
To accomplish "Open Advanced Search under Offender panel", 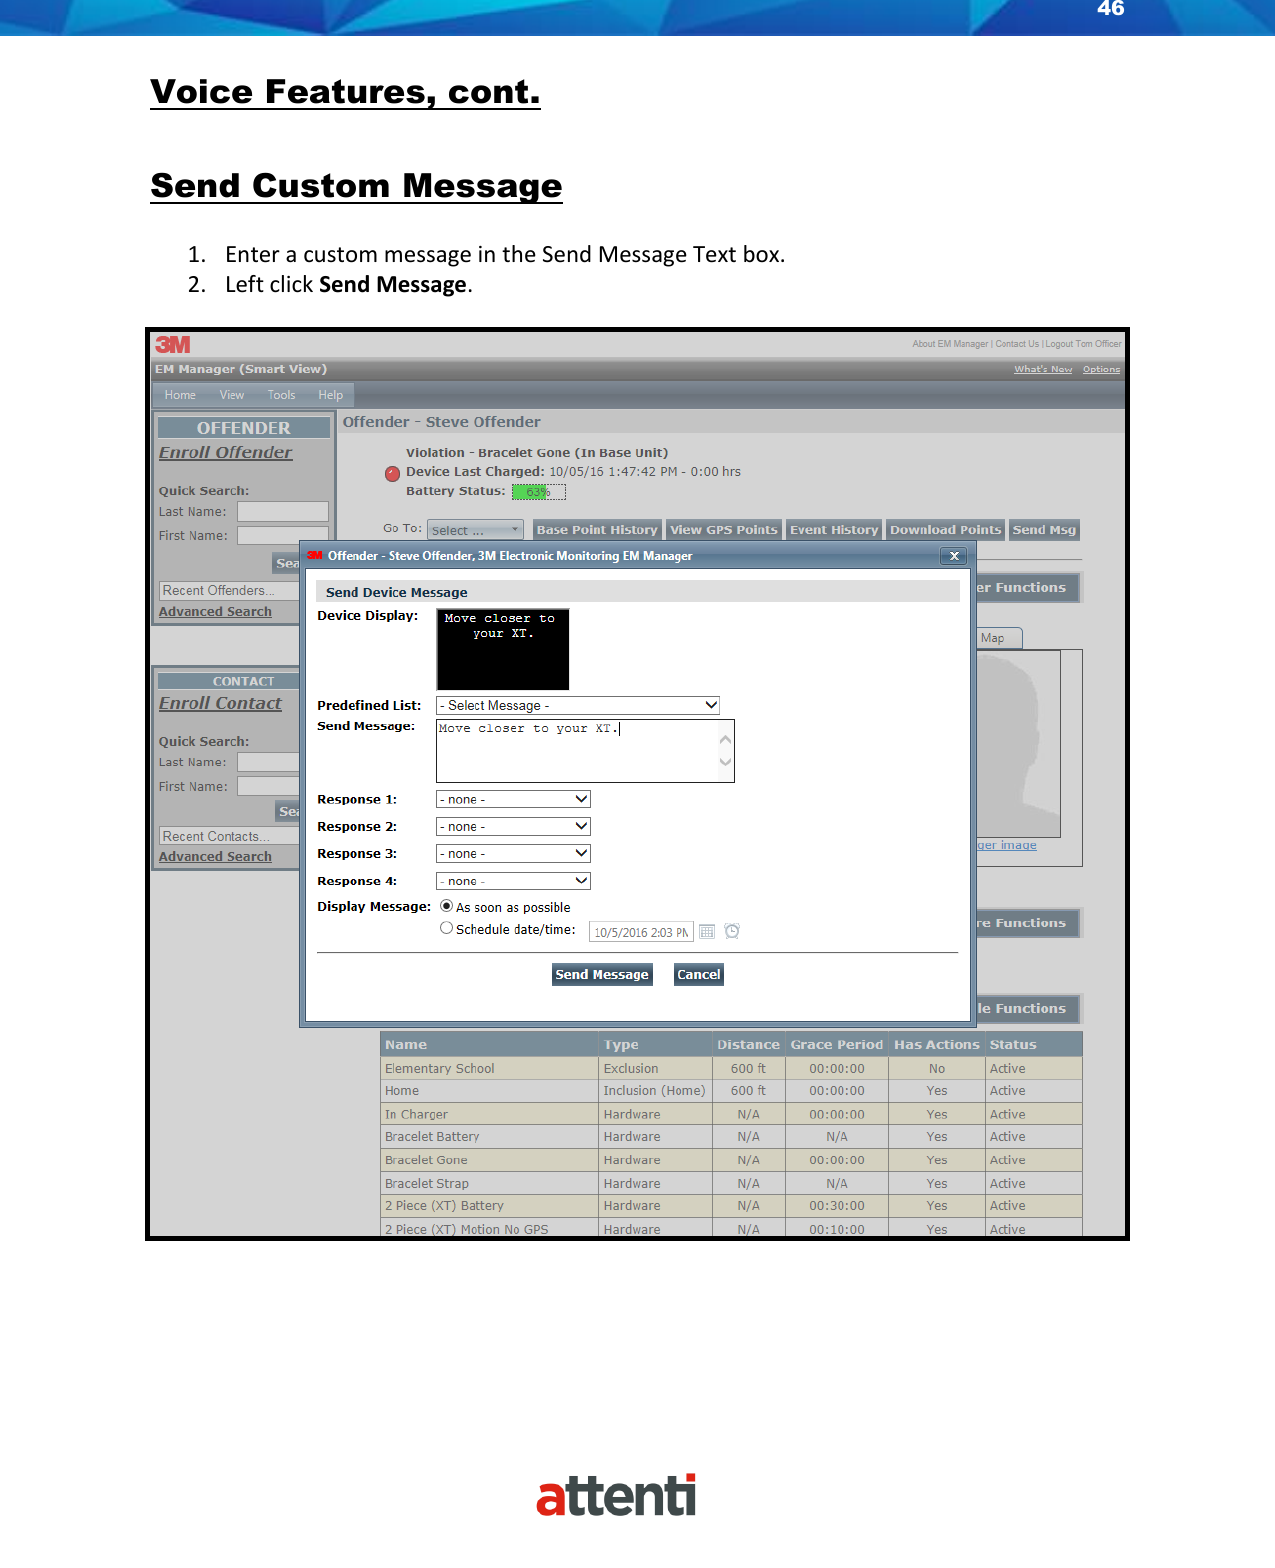I will coord(215,612).
